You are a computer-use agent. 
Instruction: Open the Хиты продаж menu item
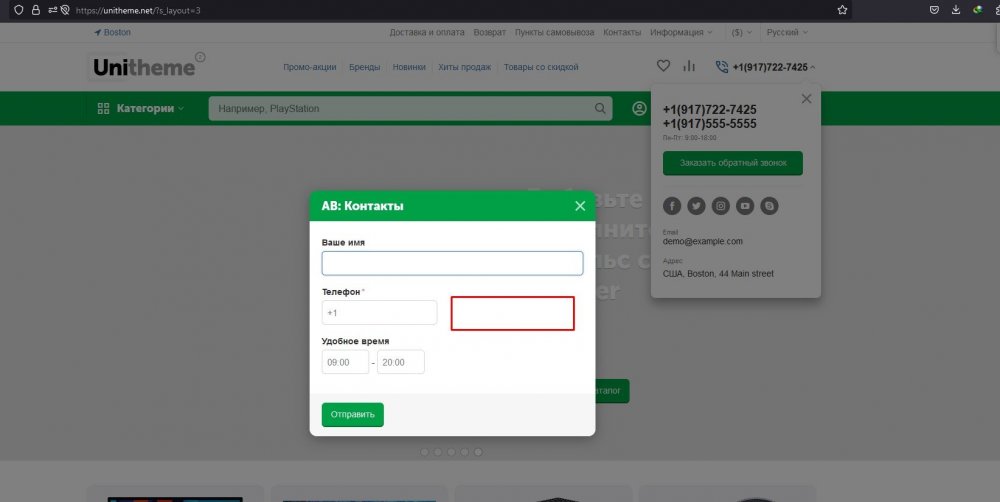point(464,67)
